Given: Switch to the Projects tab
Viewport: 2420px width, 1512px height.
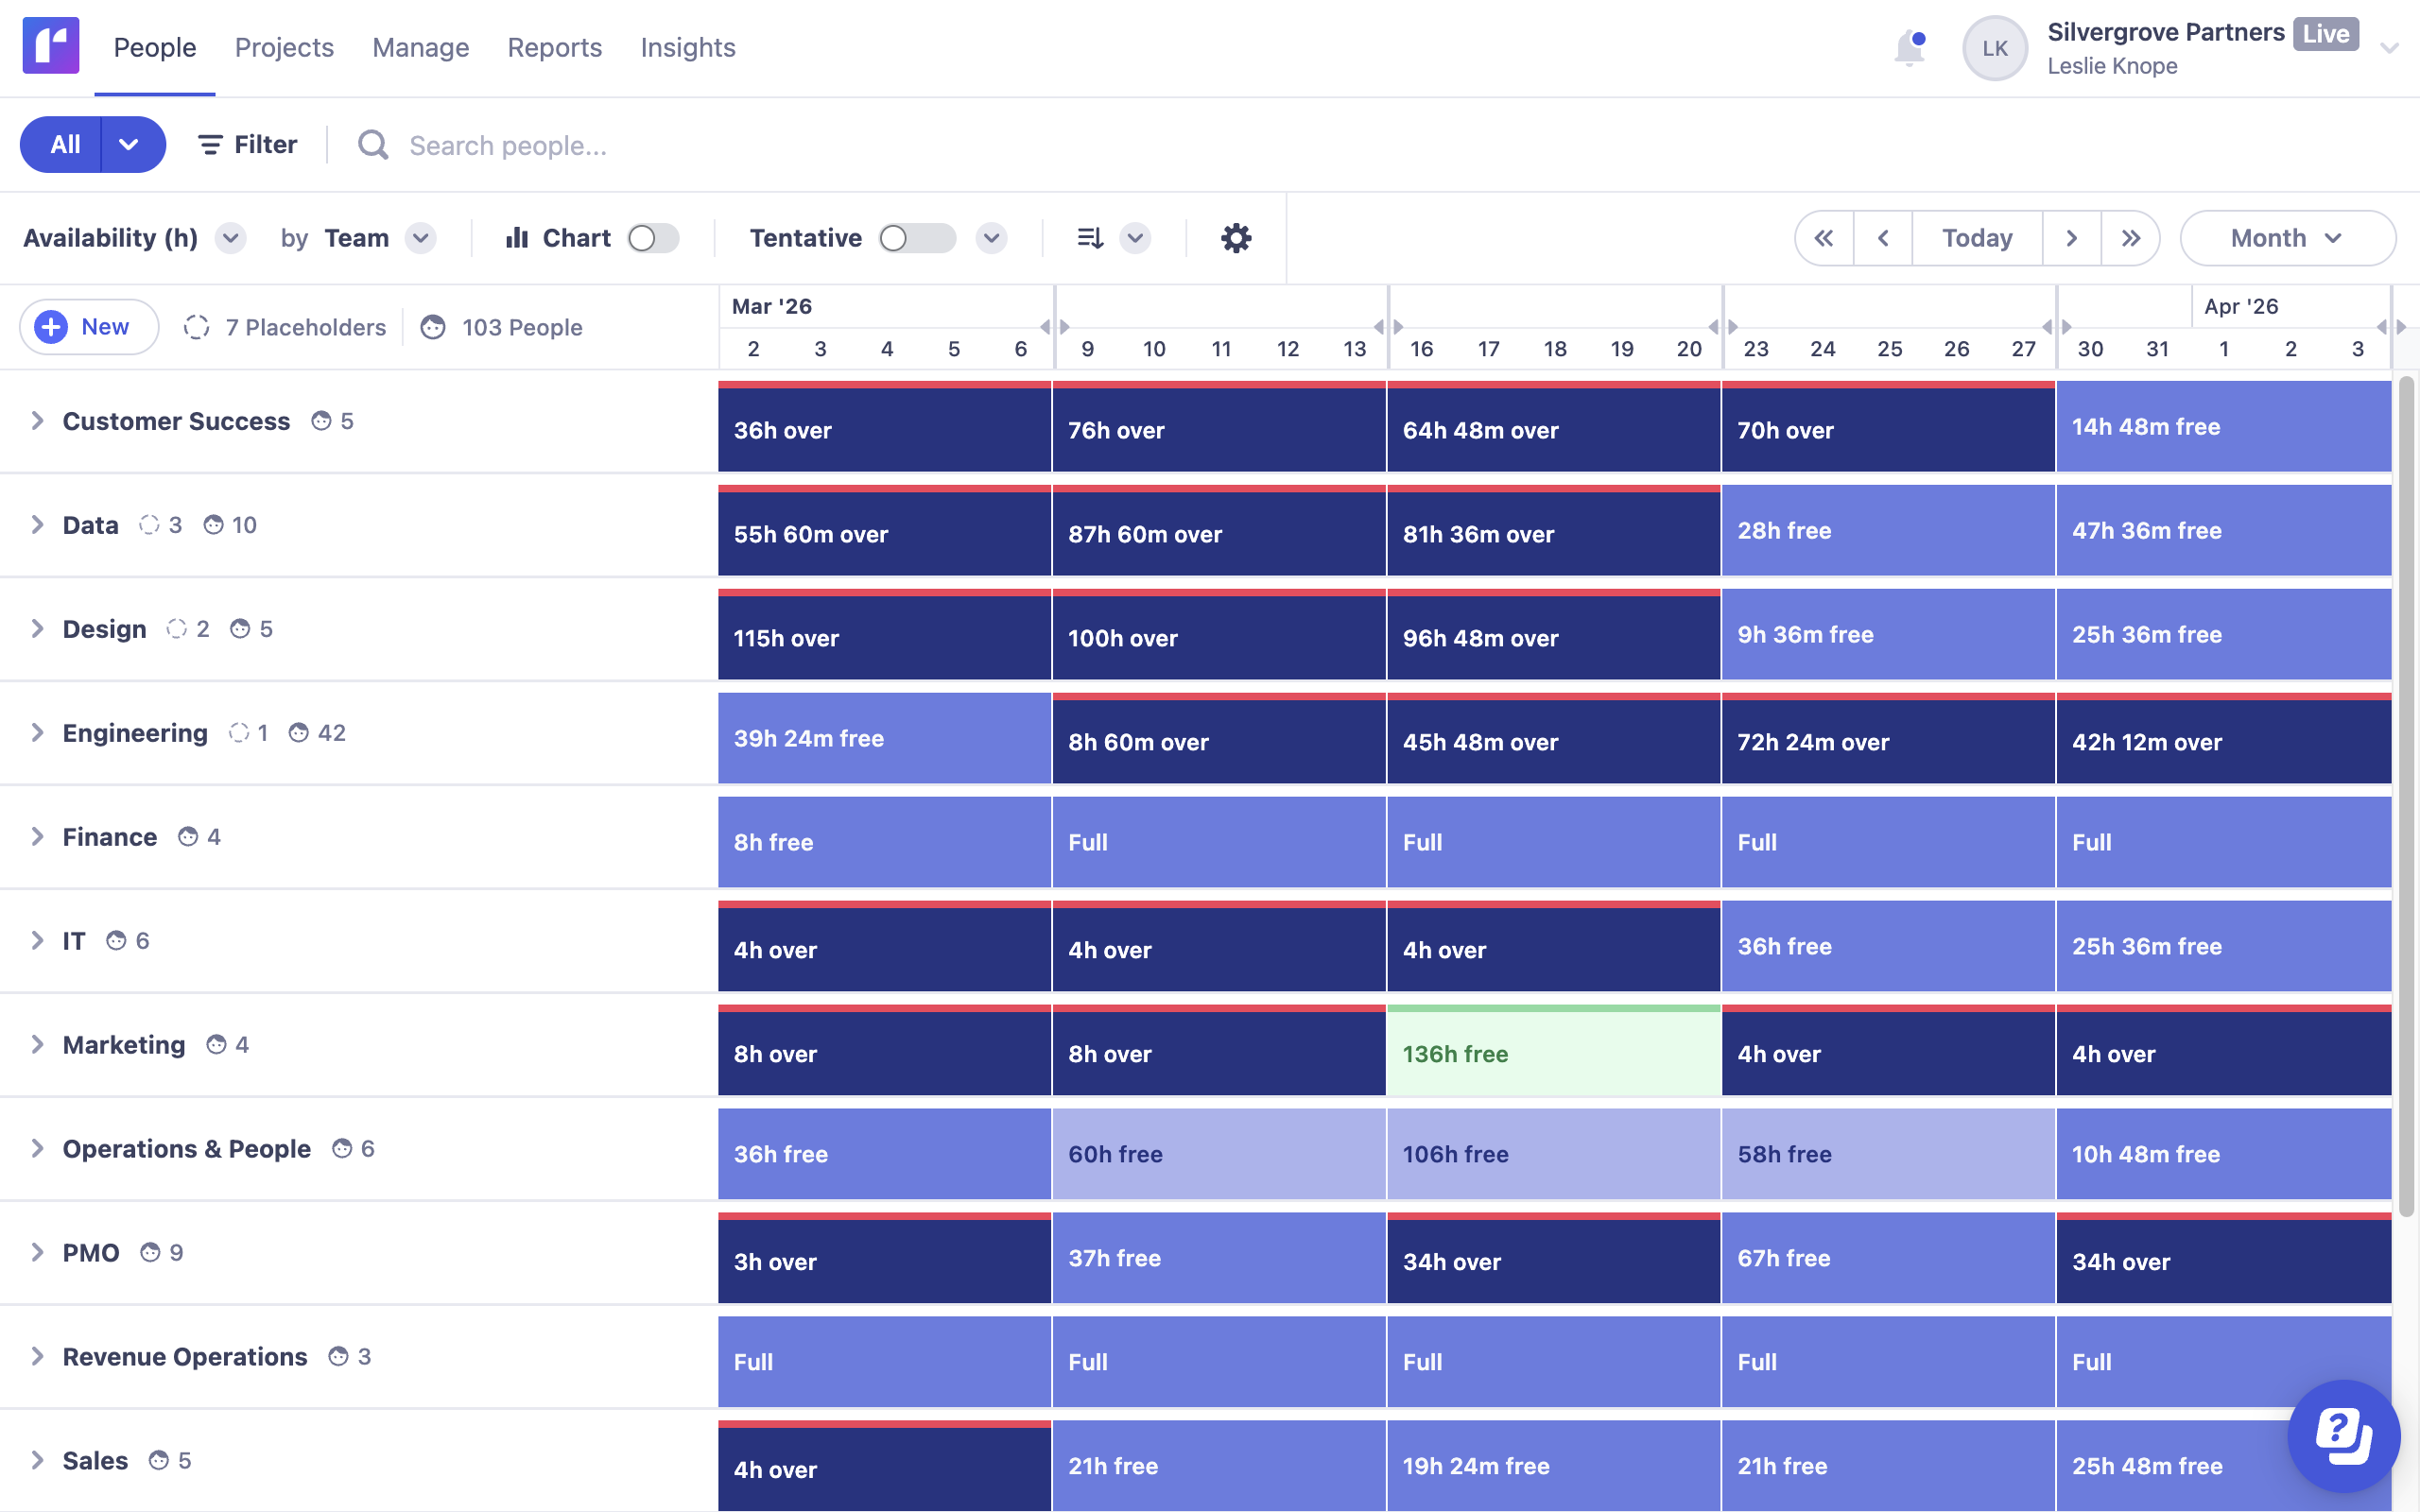Looking at the screenshot, I should point(284,47).
